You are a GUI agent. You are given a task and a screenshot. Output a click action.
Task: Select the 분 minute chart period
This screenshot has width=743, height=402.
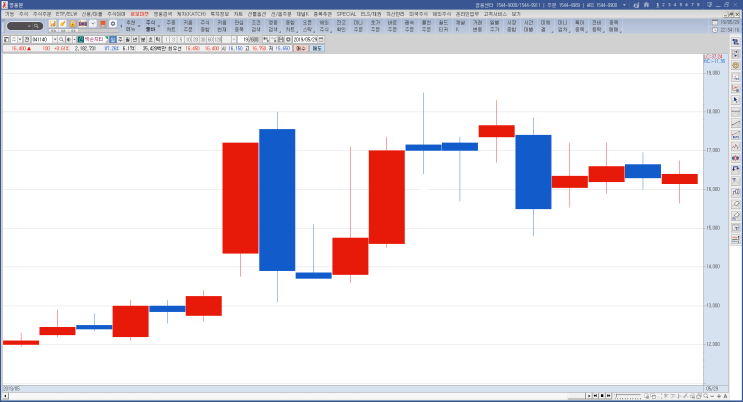[143, 39]
